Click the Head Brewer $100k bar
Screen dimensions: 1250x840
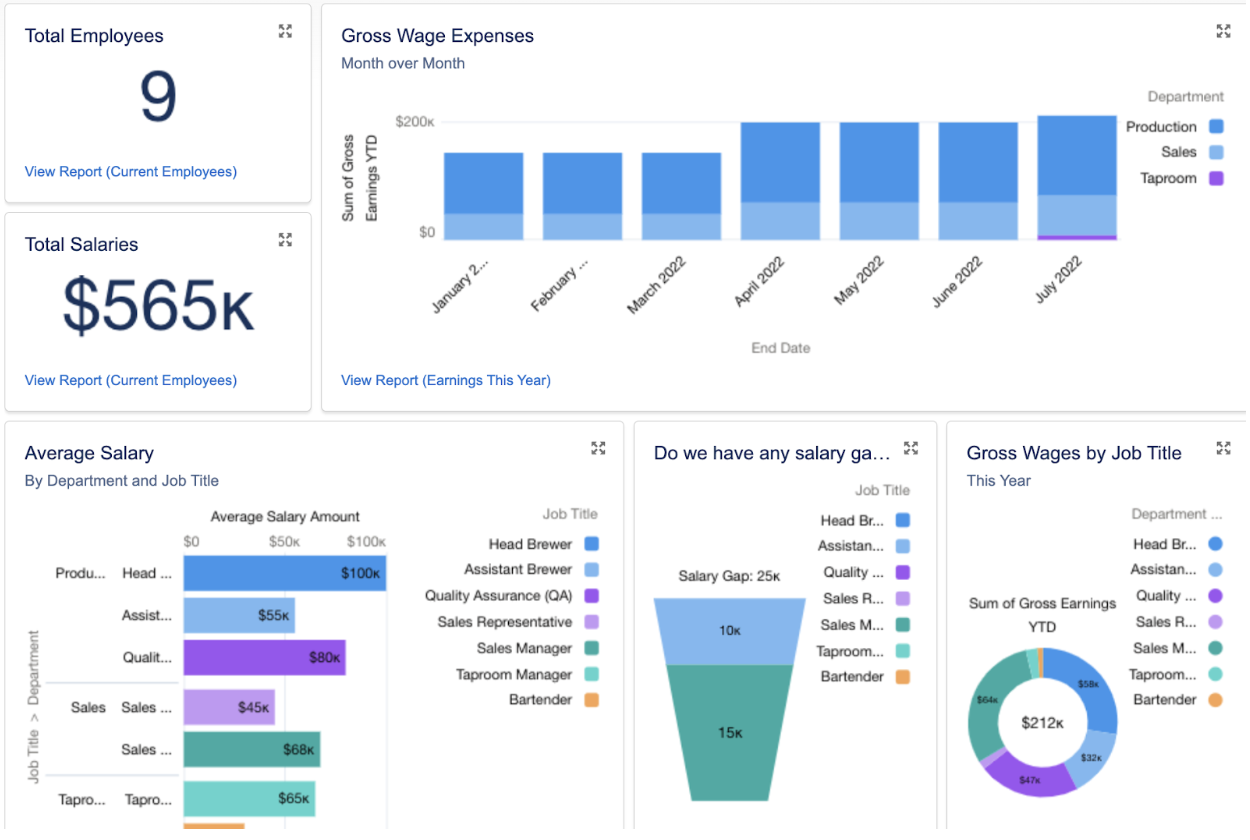284,574
